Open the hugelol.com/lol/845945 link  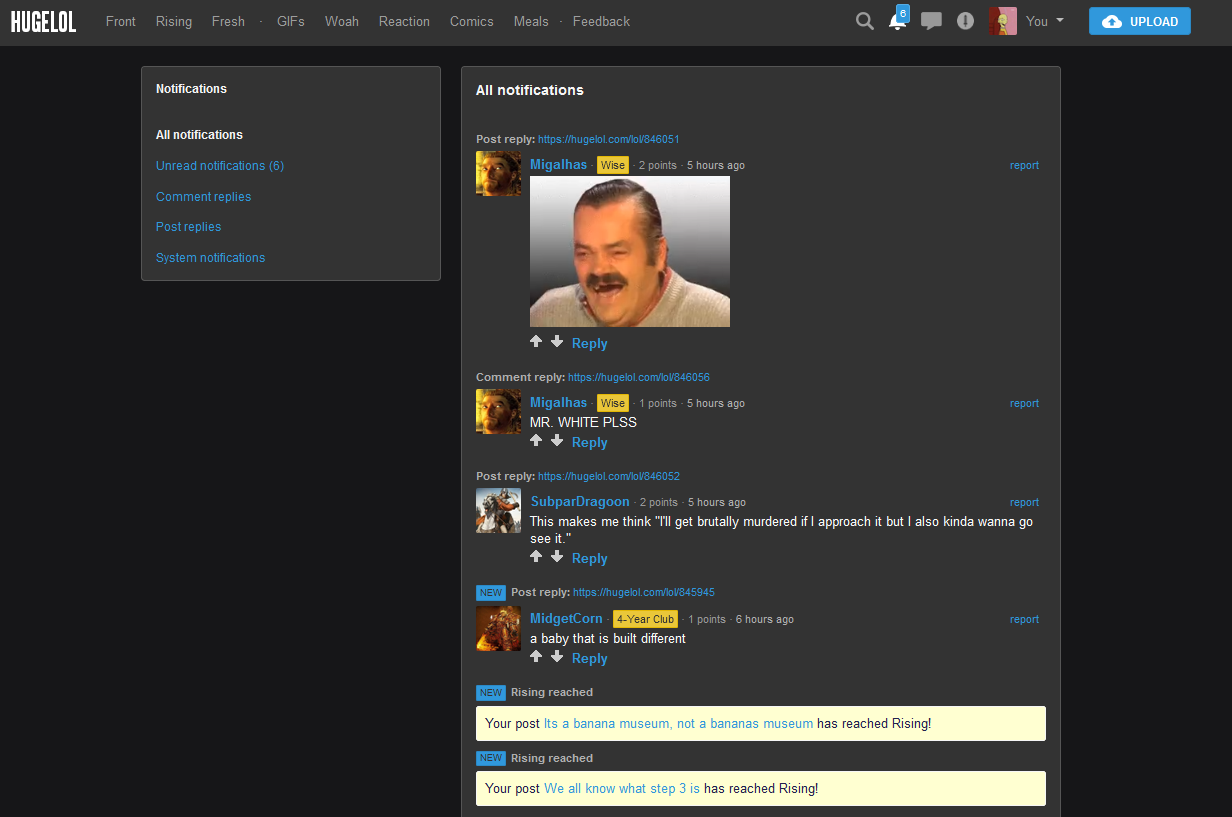tap(644, 592)
